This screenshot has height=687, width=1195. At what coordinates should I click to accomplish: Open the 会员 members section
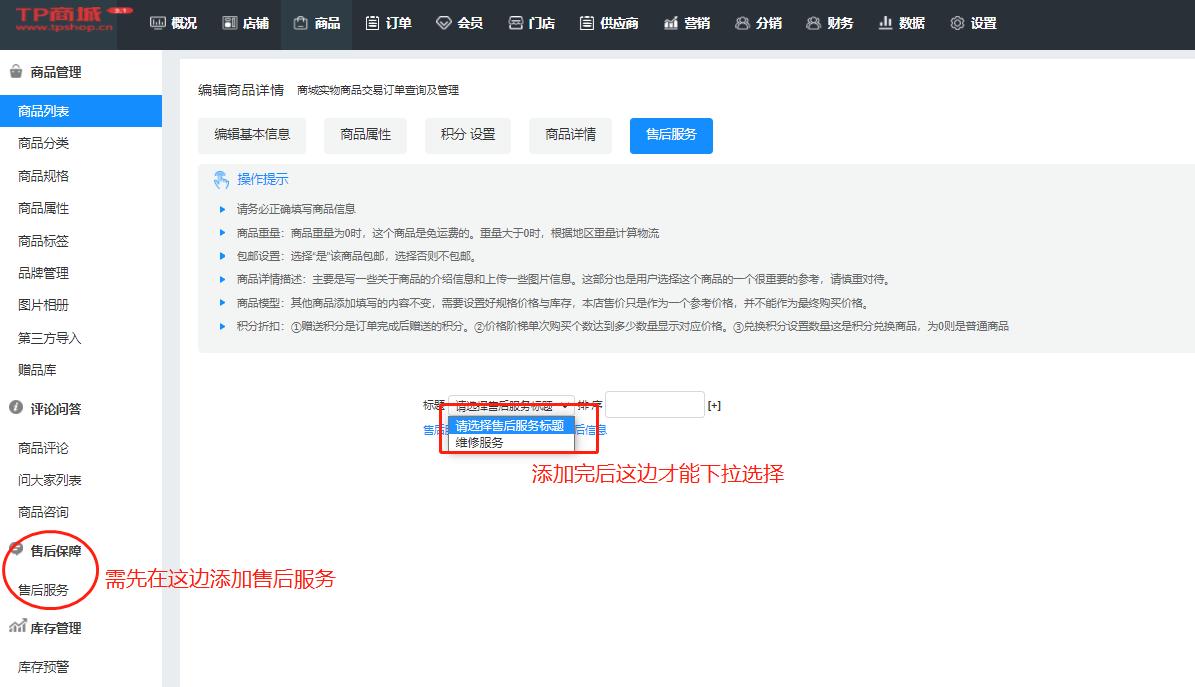point(459,23)
